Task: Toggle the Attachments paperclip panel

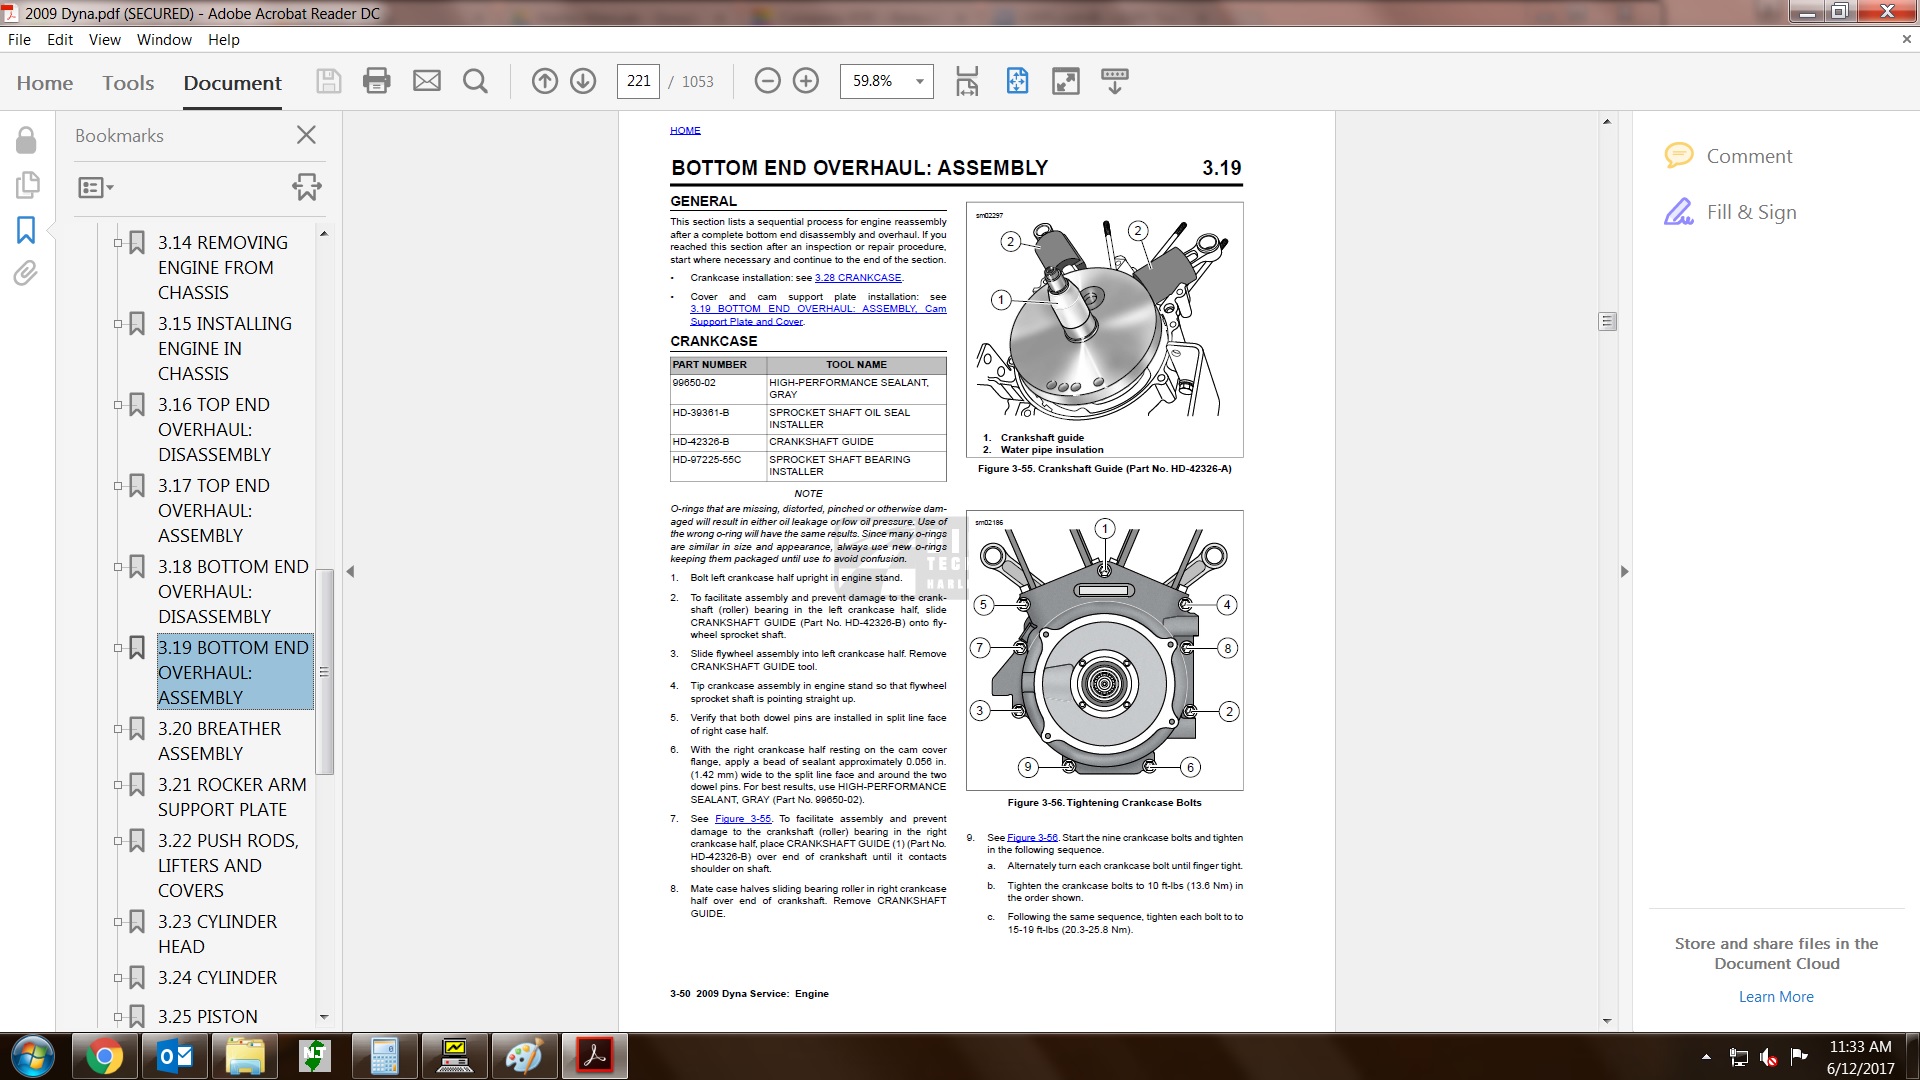Action: point(26,274)
